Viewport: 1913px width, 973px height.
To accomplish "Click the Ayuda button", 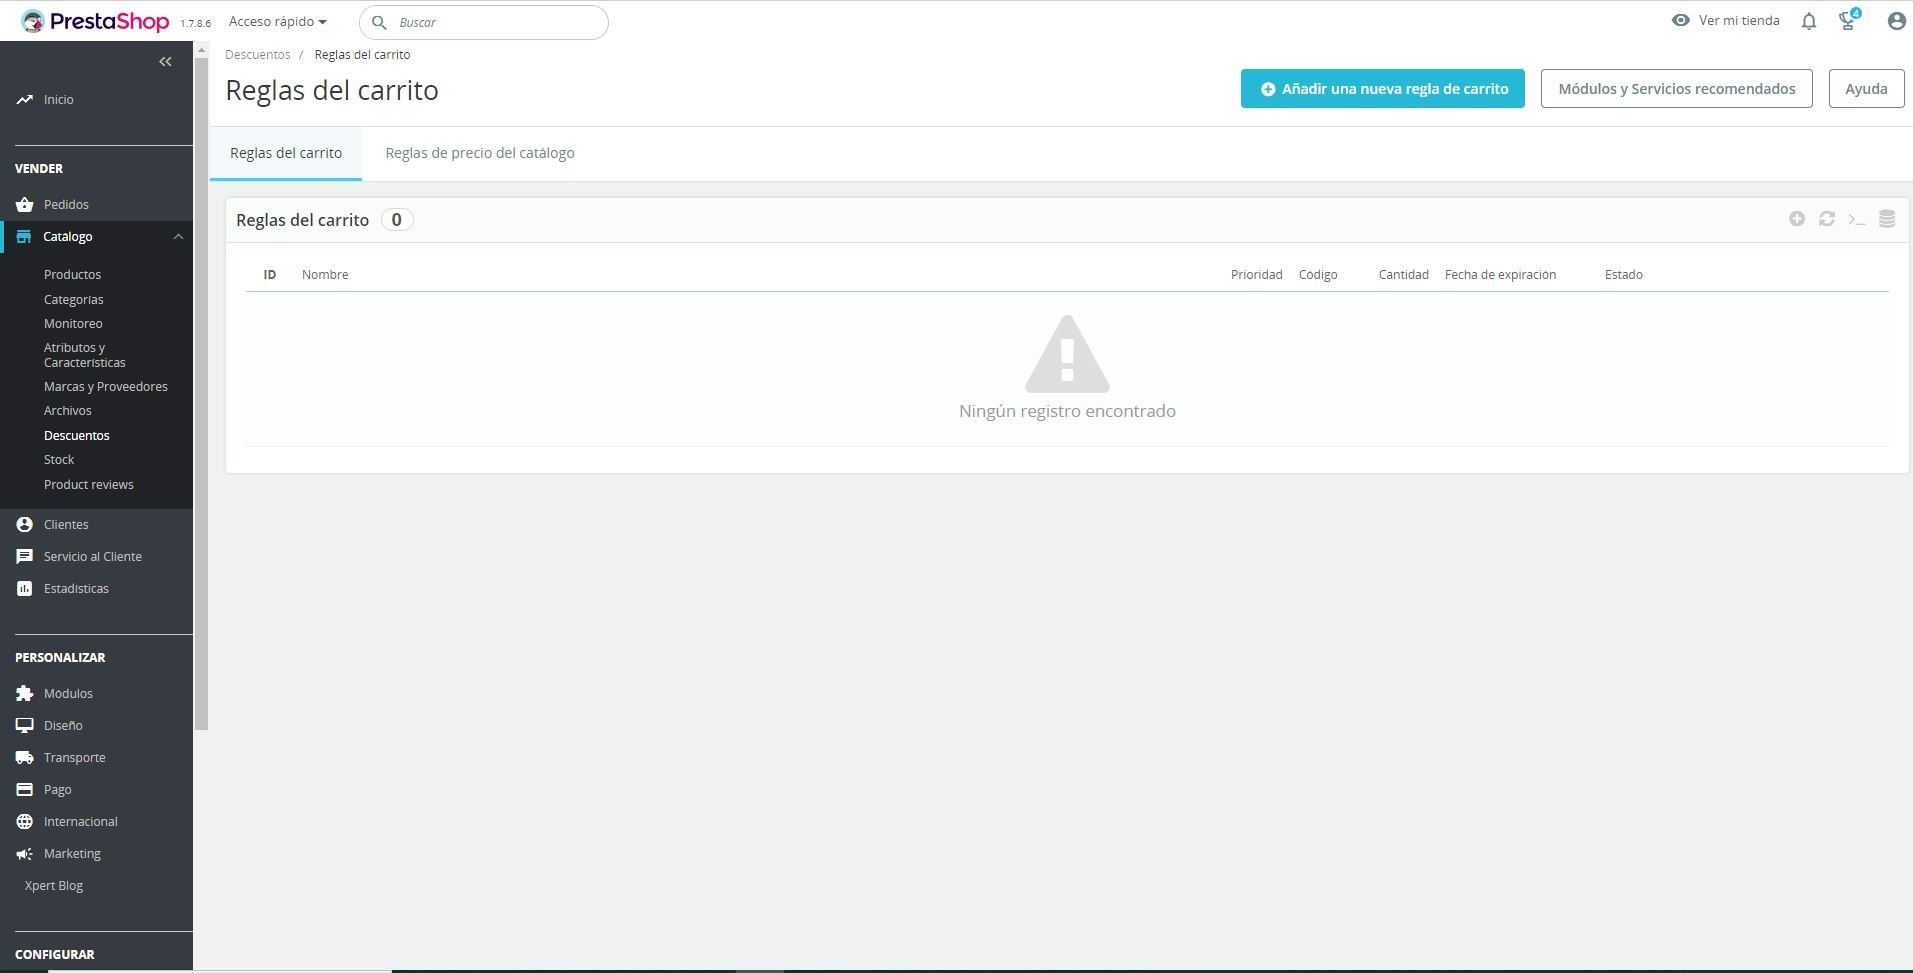I will (x=1866, y=89).
